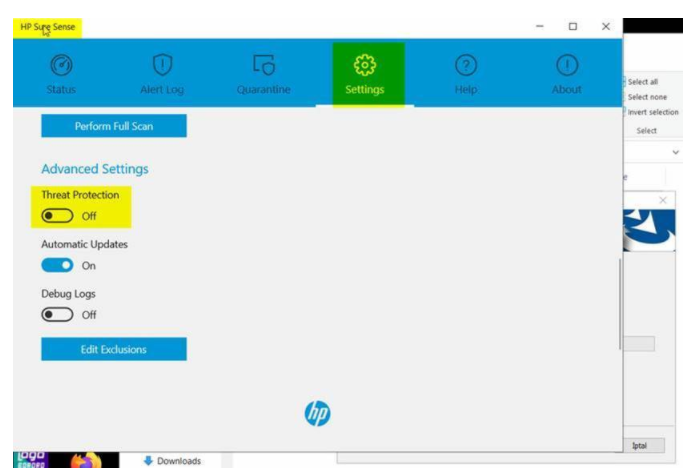Viewport: 692px width, 475px height.
Task: Switch to the Alert Log tab label
Action: click(162, 90)
